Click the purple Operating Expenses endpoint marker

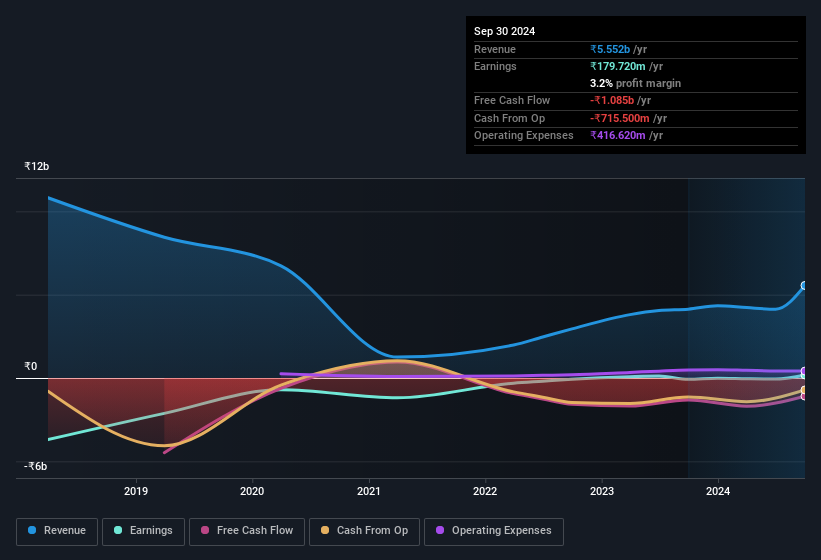point(804,371)
